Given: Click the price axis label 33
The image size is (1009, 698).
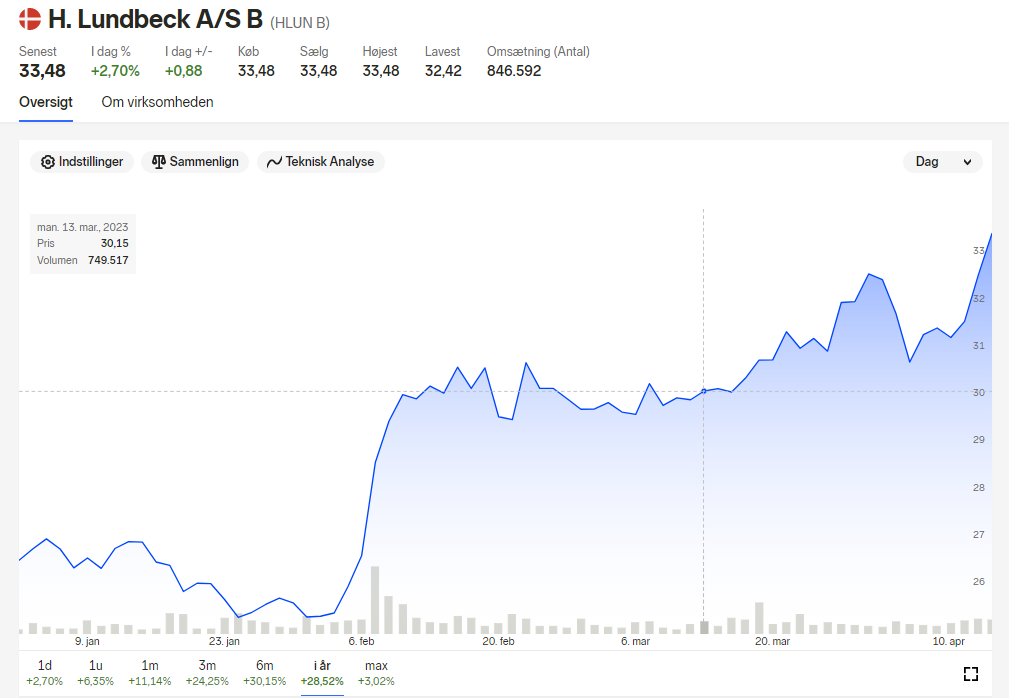Looking at the screenshot, I should [x=979, y=250].
